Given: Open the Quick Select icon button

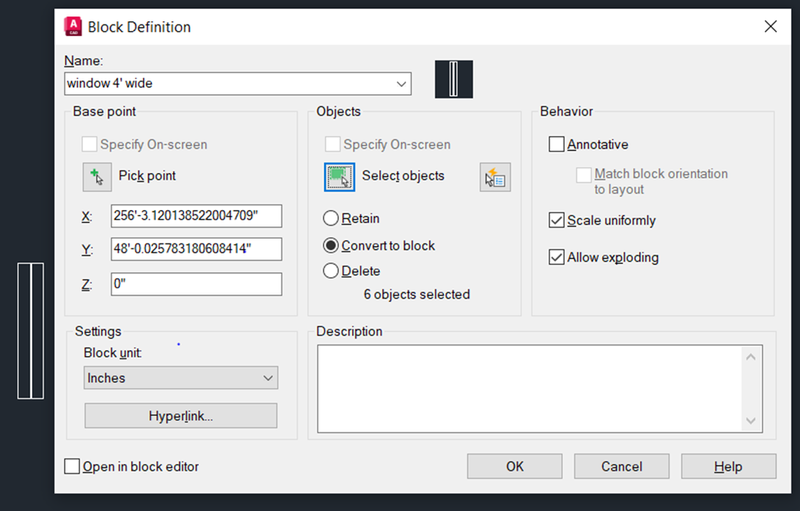Looking at the screenshot, I should (x=495, y=177).
